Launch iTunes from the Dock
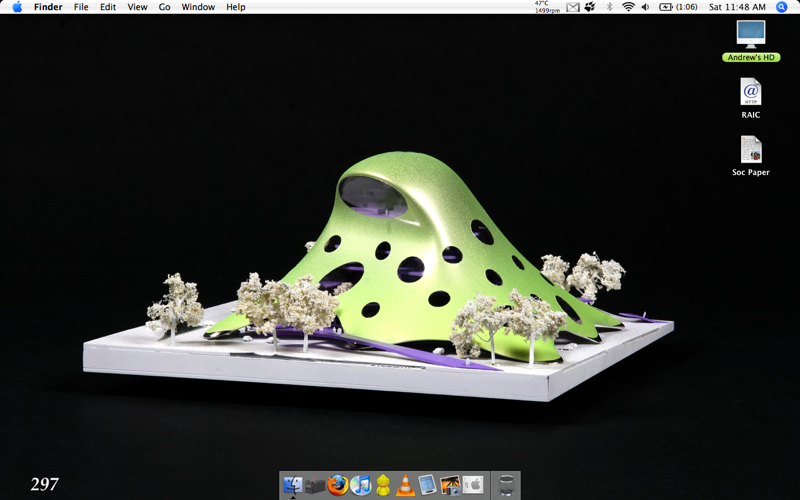The height and width of the screenshot is (500, 800). [x=360, y=485]
